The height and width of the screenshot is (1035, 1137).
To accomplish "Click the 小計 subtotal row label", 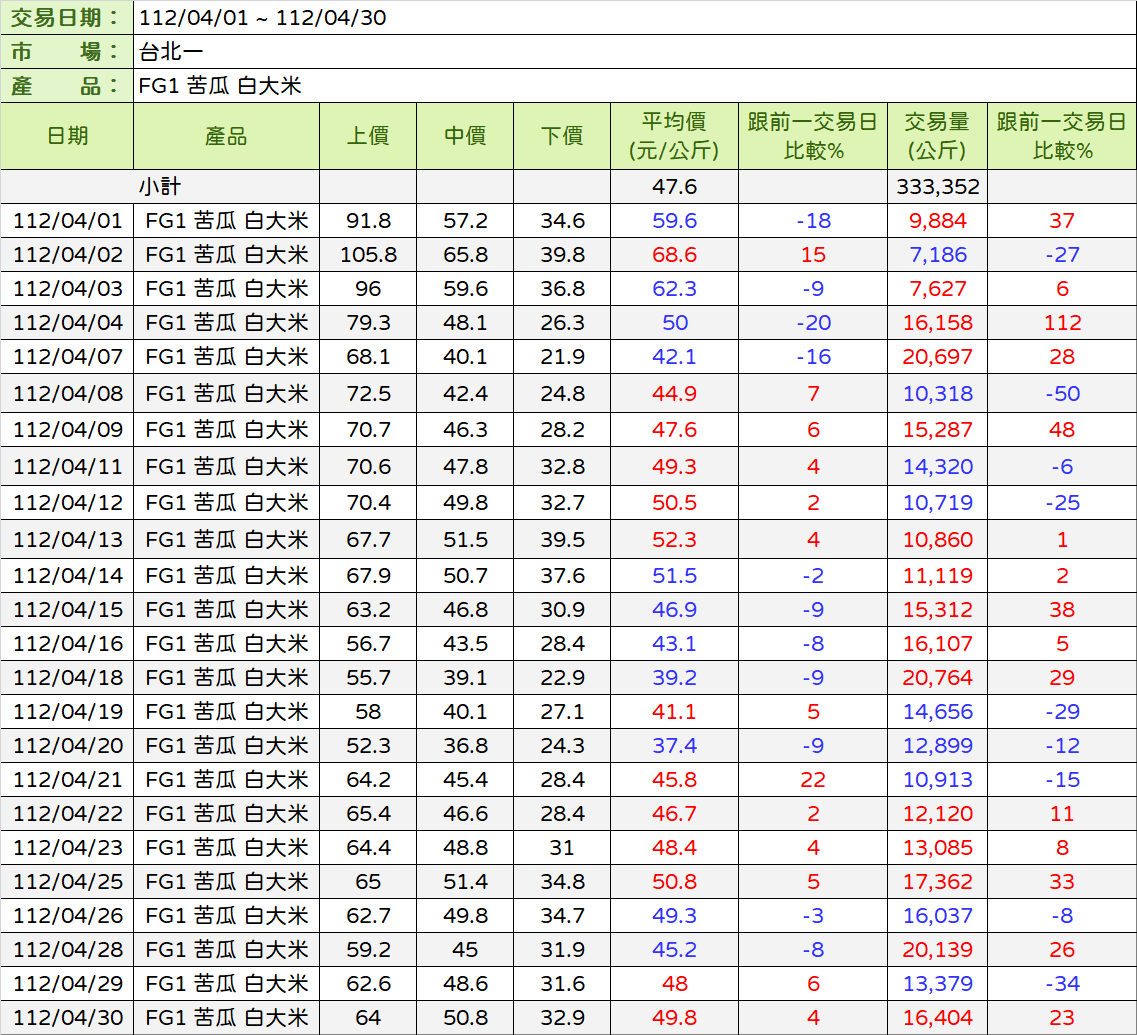I will (x=160, y=186).
